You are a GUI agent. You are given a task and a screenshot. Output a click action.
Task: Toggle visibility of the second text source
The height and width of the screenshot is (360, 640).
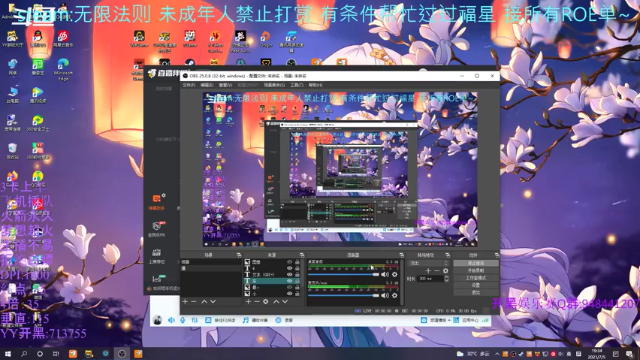(289, 269)
